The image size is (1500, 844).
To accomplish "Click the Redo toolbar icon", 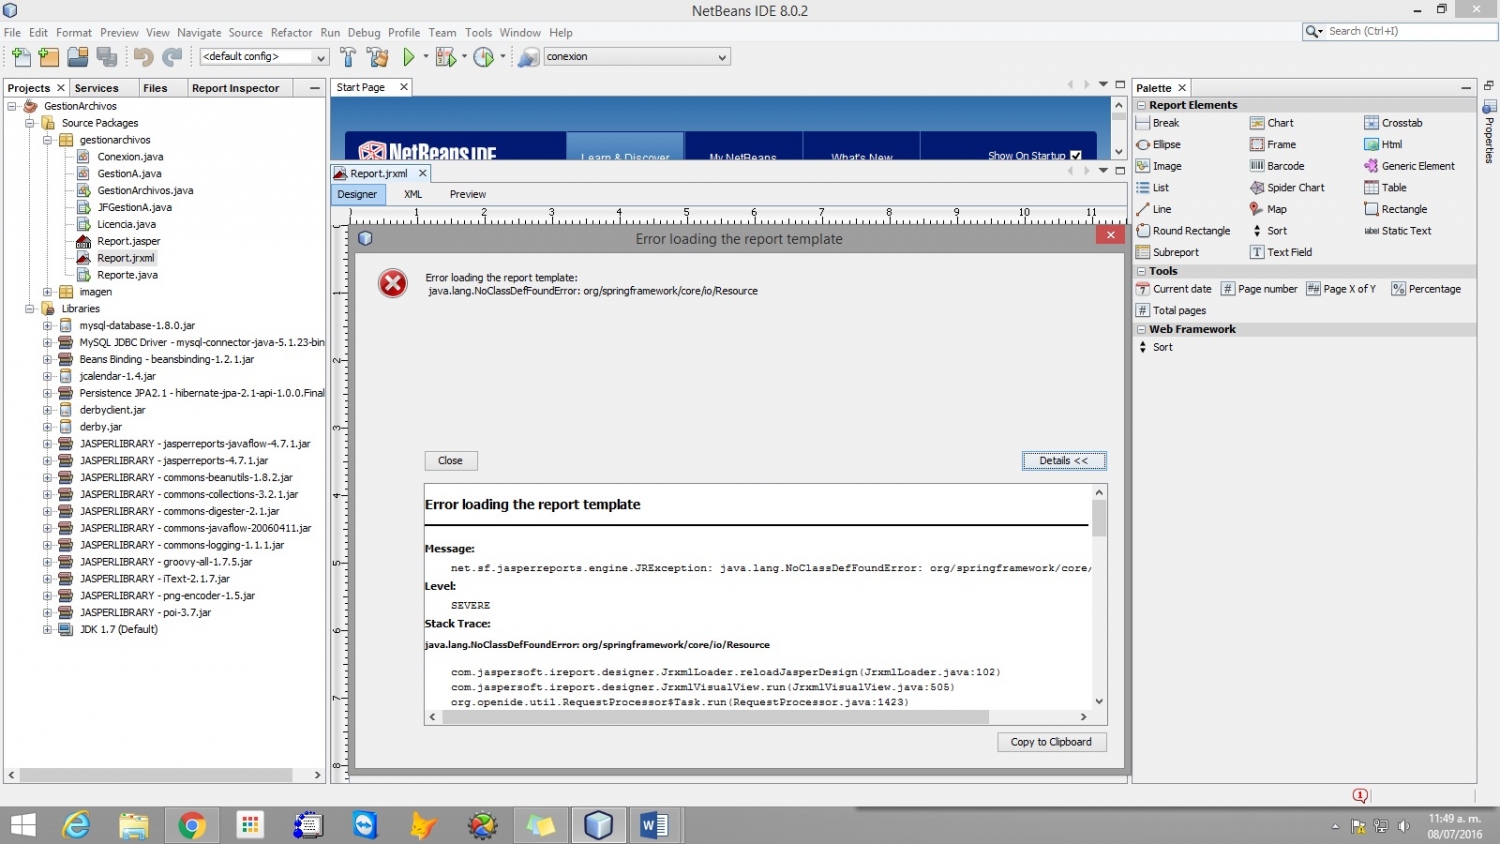I will (173, 57).
